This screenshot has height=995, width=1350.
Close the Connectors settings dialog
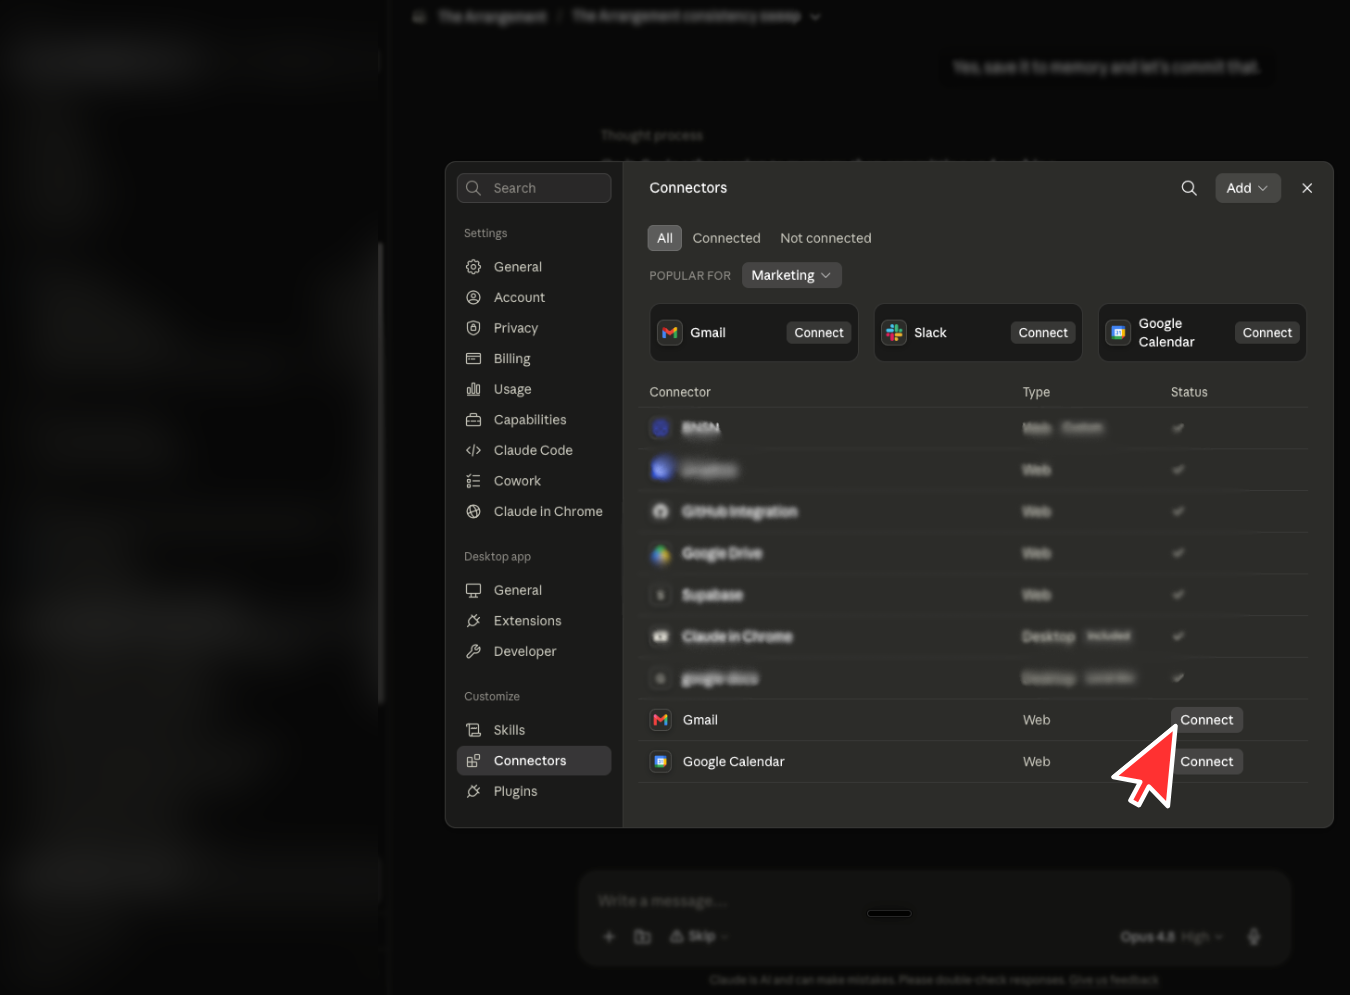[1307, 188]
